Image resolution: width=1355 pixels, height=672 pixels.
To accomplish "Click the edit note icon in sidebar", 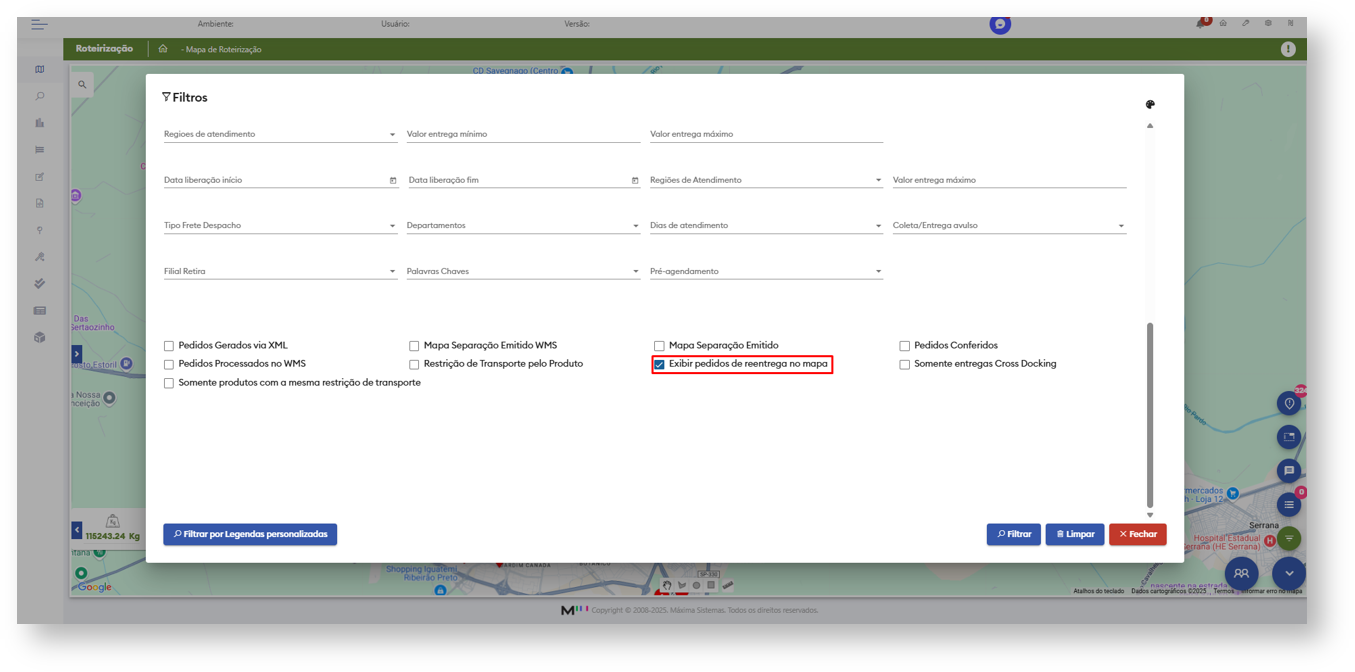I will coord(40,177).
